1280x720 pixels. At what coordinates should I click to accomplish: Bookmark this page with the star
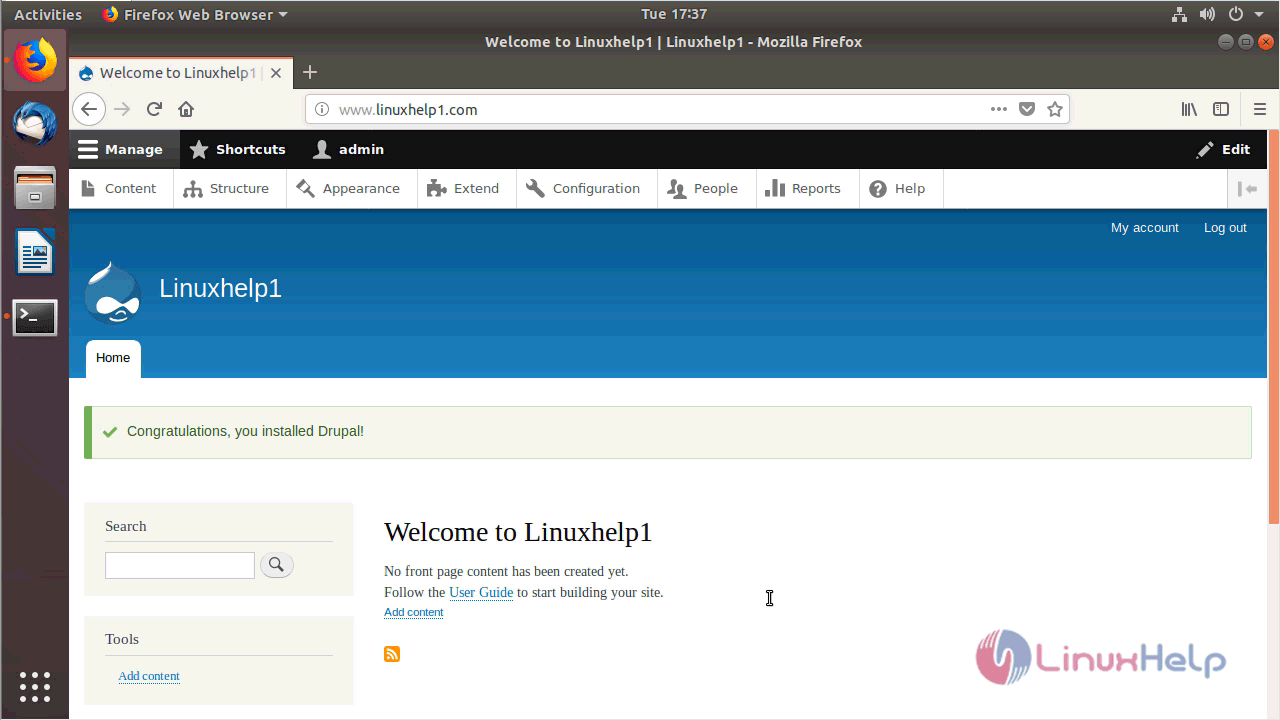click(x=1054, y=109)
